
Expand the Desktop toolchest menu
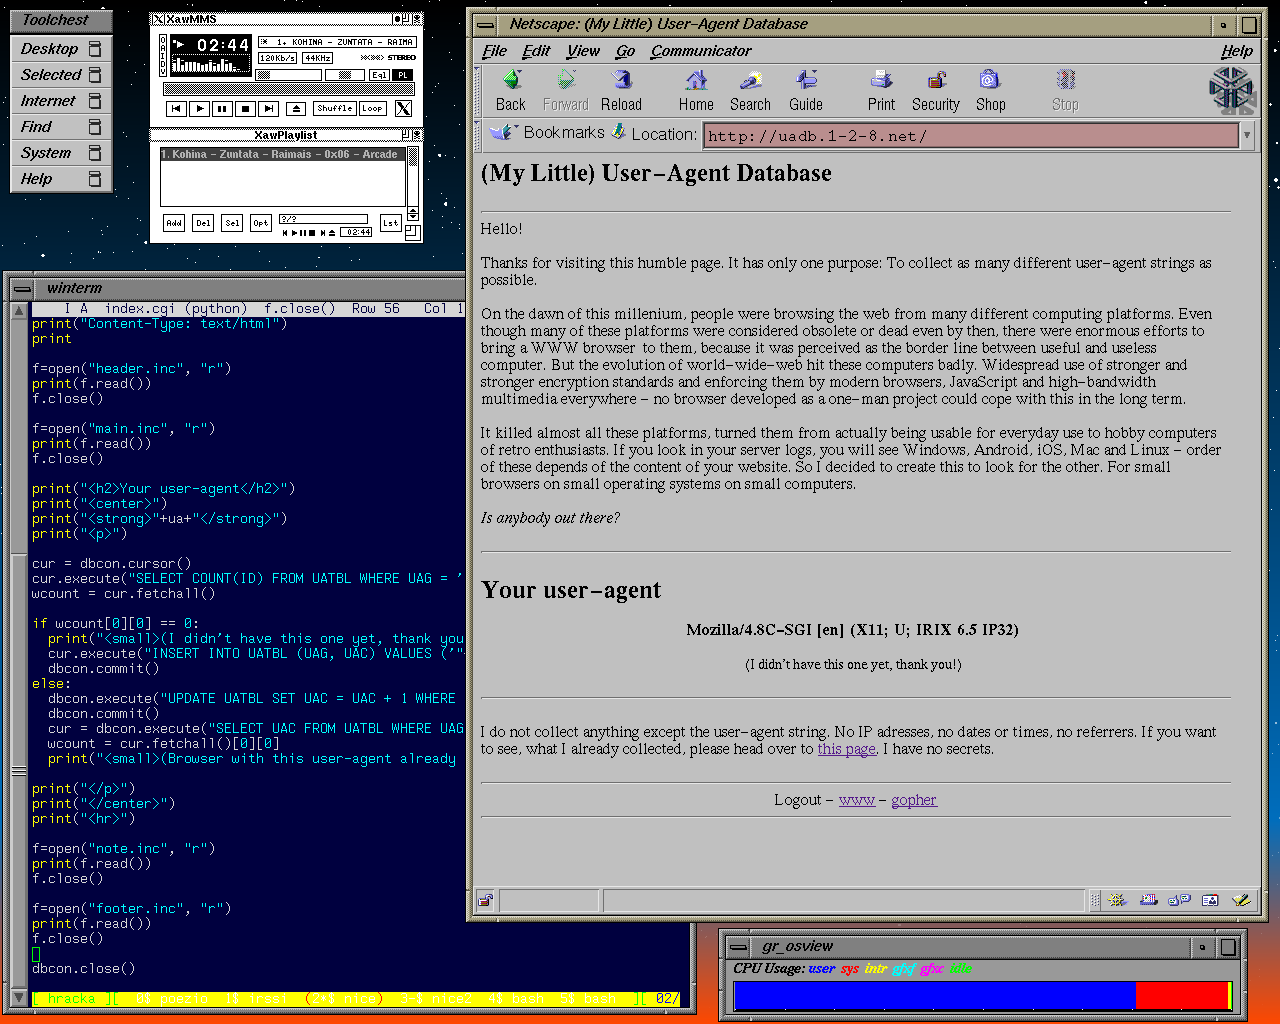[49, 48]
